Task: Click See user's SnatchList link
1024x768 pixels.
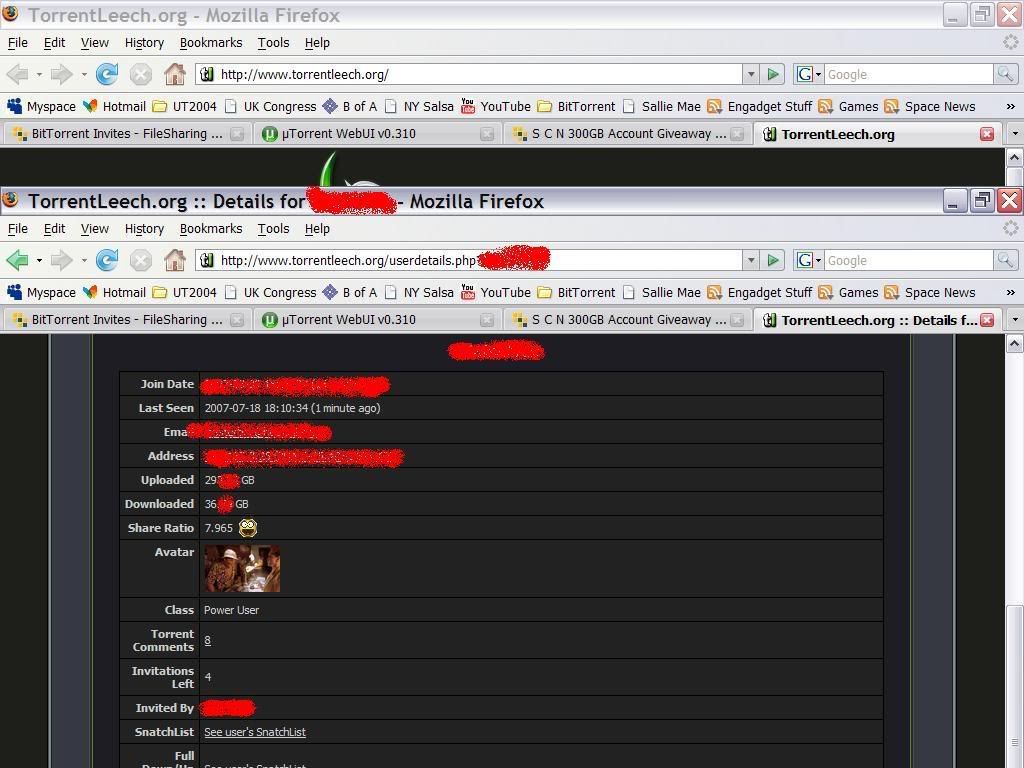Action: [x=255, y=732]
